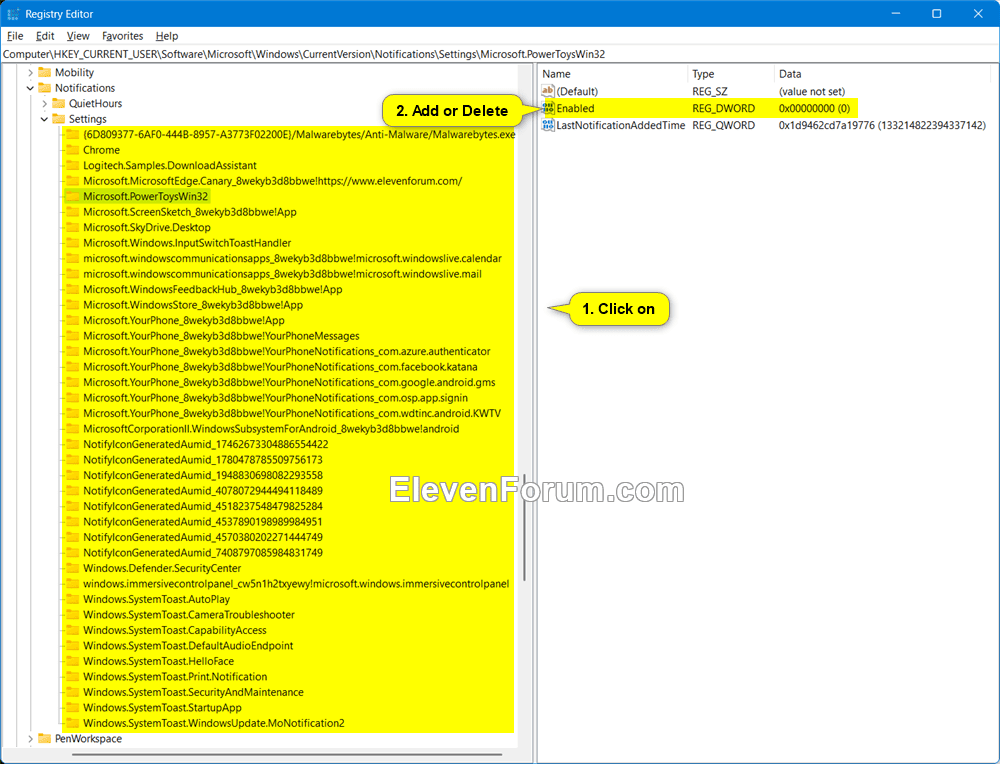Select the windowslive.calendar key
1000x764 pixels.
292,258
